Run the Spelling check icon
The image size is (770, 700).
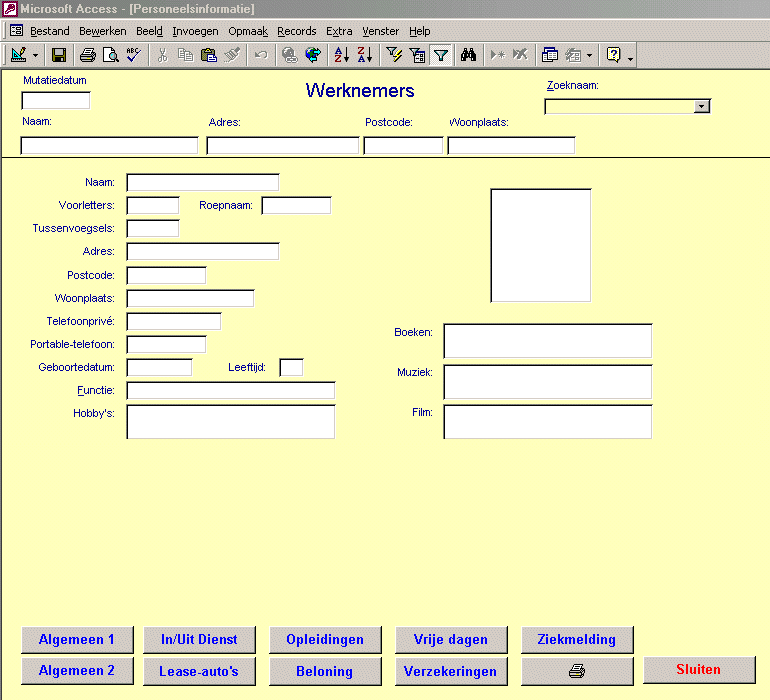pos(134,55)
